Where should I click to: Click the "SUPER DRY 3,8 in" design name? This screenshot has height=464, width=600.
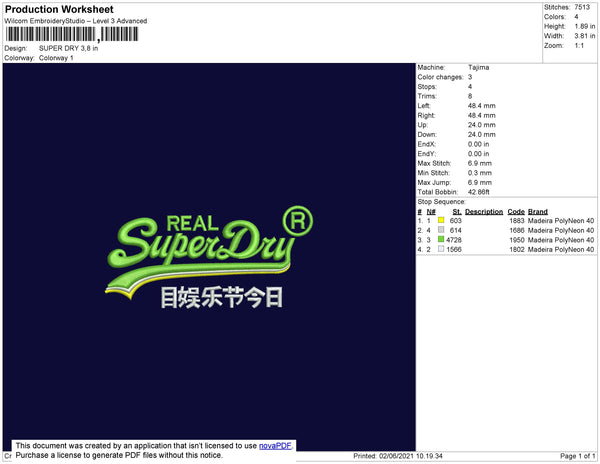tap(68, 48)
